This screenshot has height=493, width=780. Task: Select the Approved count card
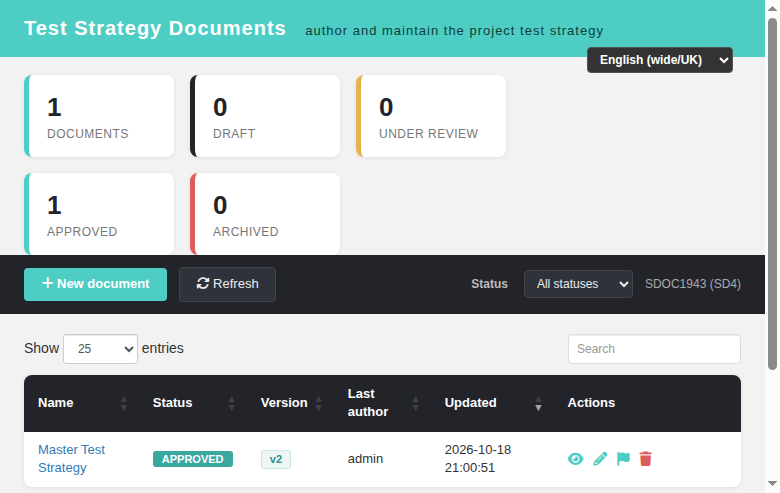pyautogui.click(x=99, y=214)
